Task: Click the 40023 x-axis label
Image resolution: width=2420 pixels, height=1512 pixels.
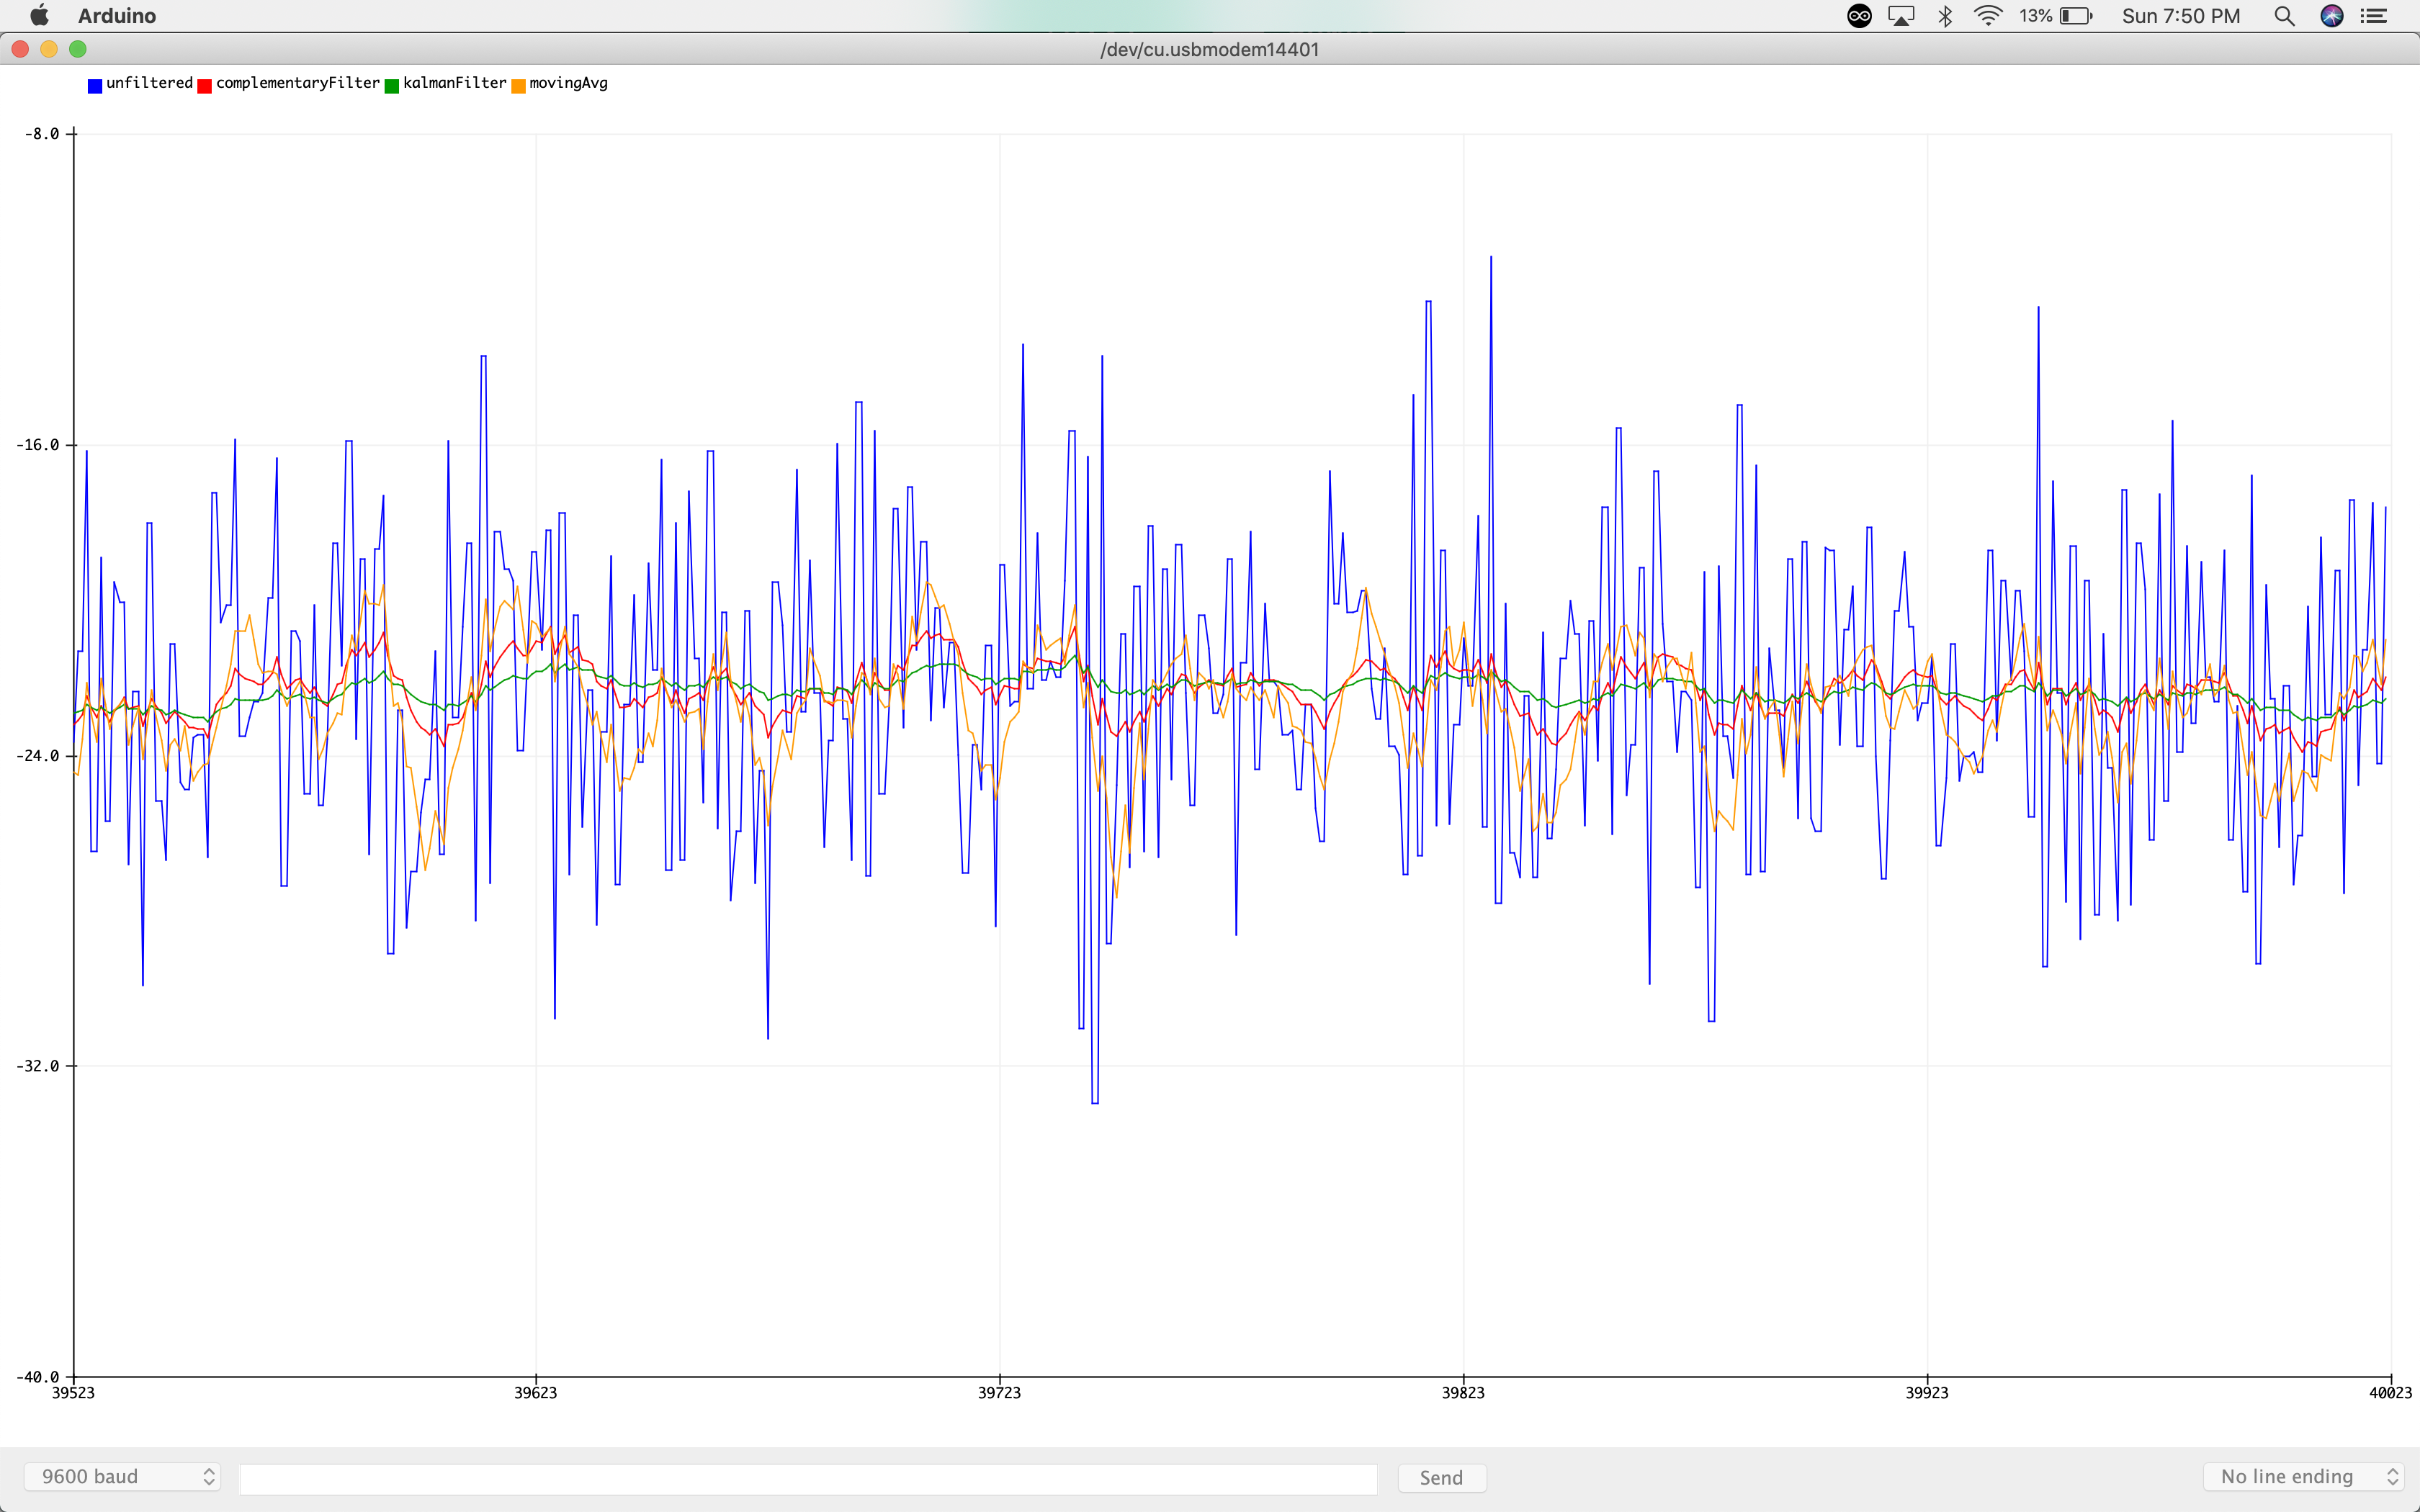Action: point(2391,1393)
